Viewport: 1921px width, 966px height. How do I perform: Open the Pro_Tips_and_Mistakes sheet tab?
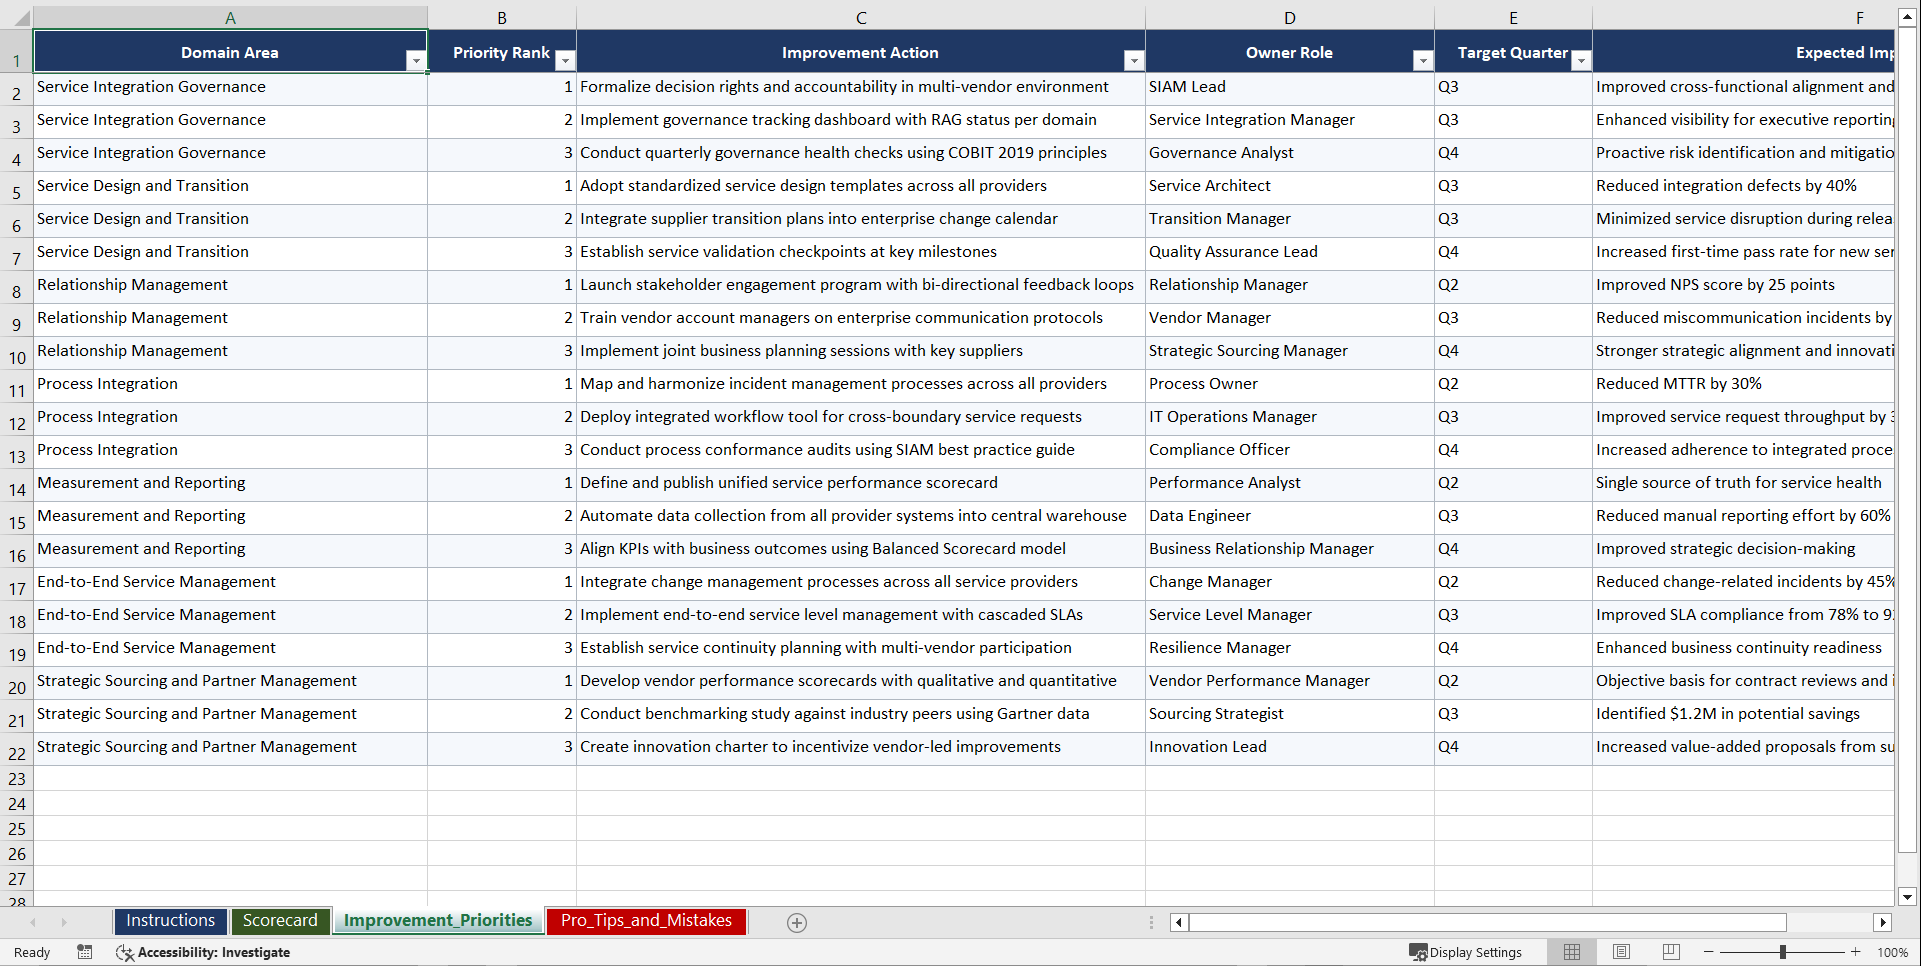click(x=645, y=920)
